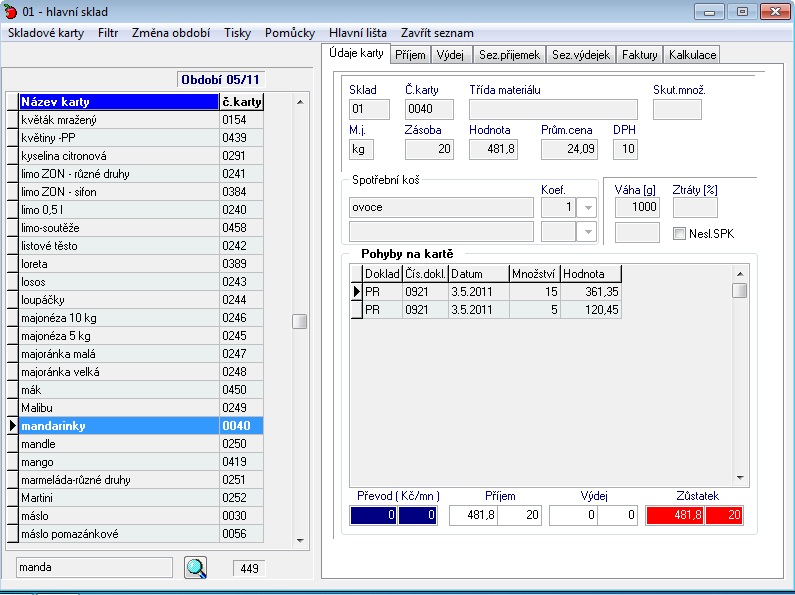This screenshot has height=595, width=795.
Task: Select the Údaje karty tab
Action: [x=356, y=53]
